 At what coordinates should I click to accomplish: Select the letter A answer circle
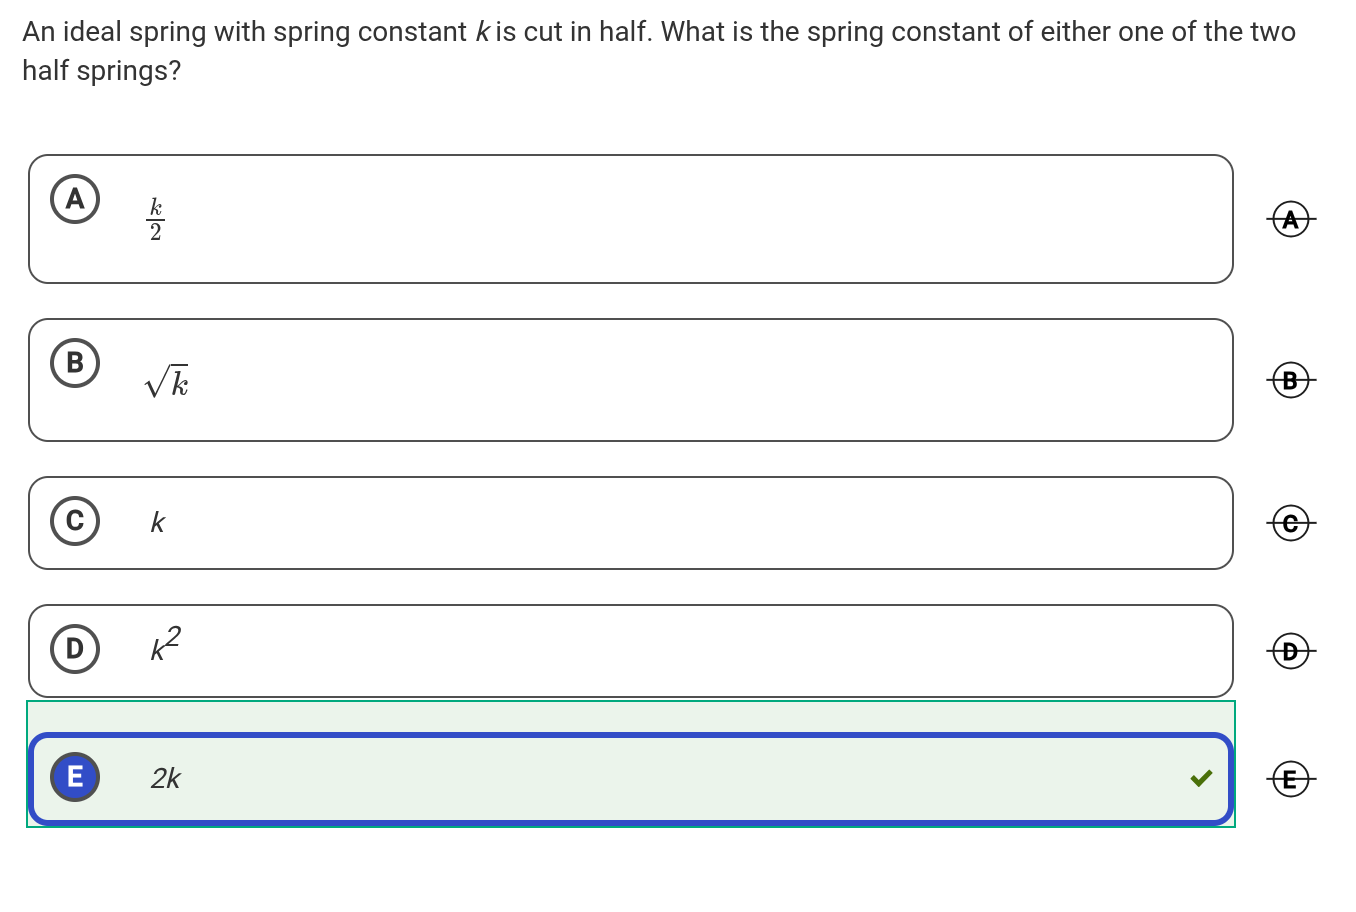75,199
